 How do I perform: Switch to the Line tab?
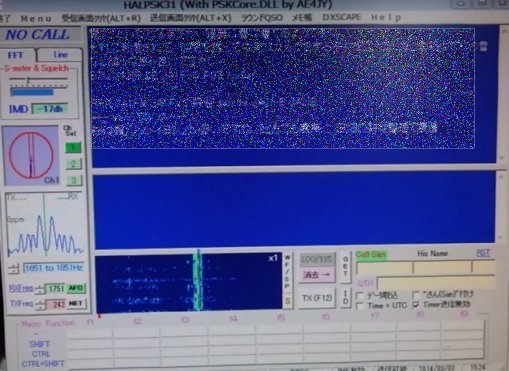tap(60, 55)
